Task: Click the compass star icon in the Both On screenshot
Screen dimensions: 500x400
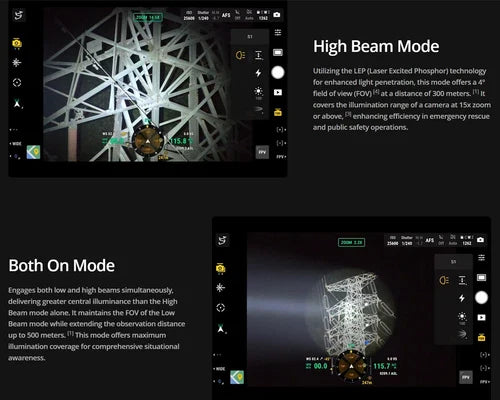Action: tap(220, 288)
